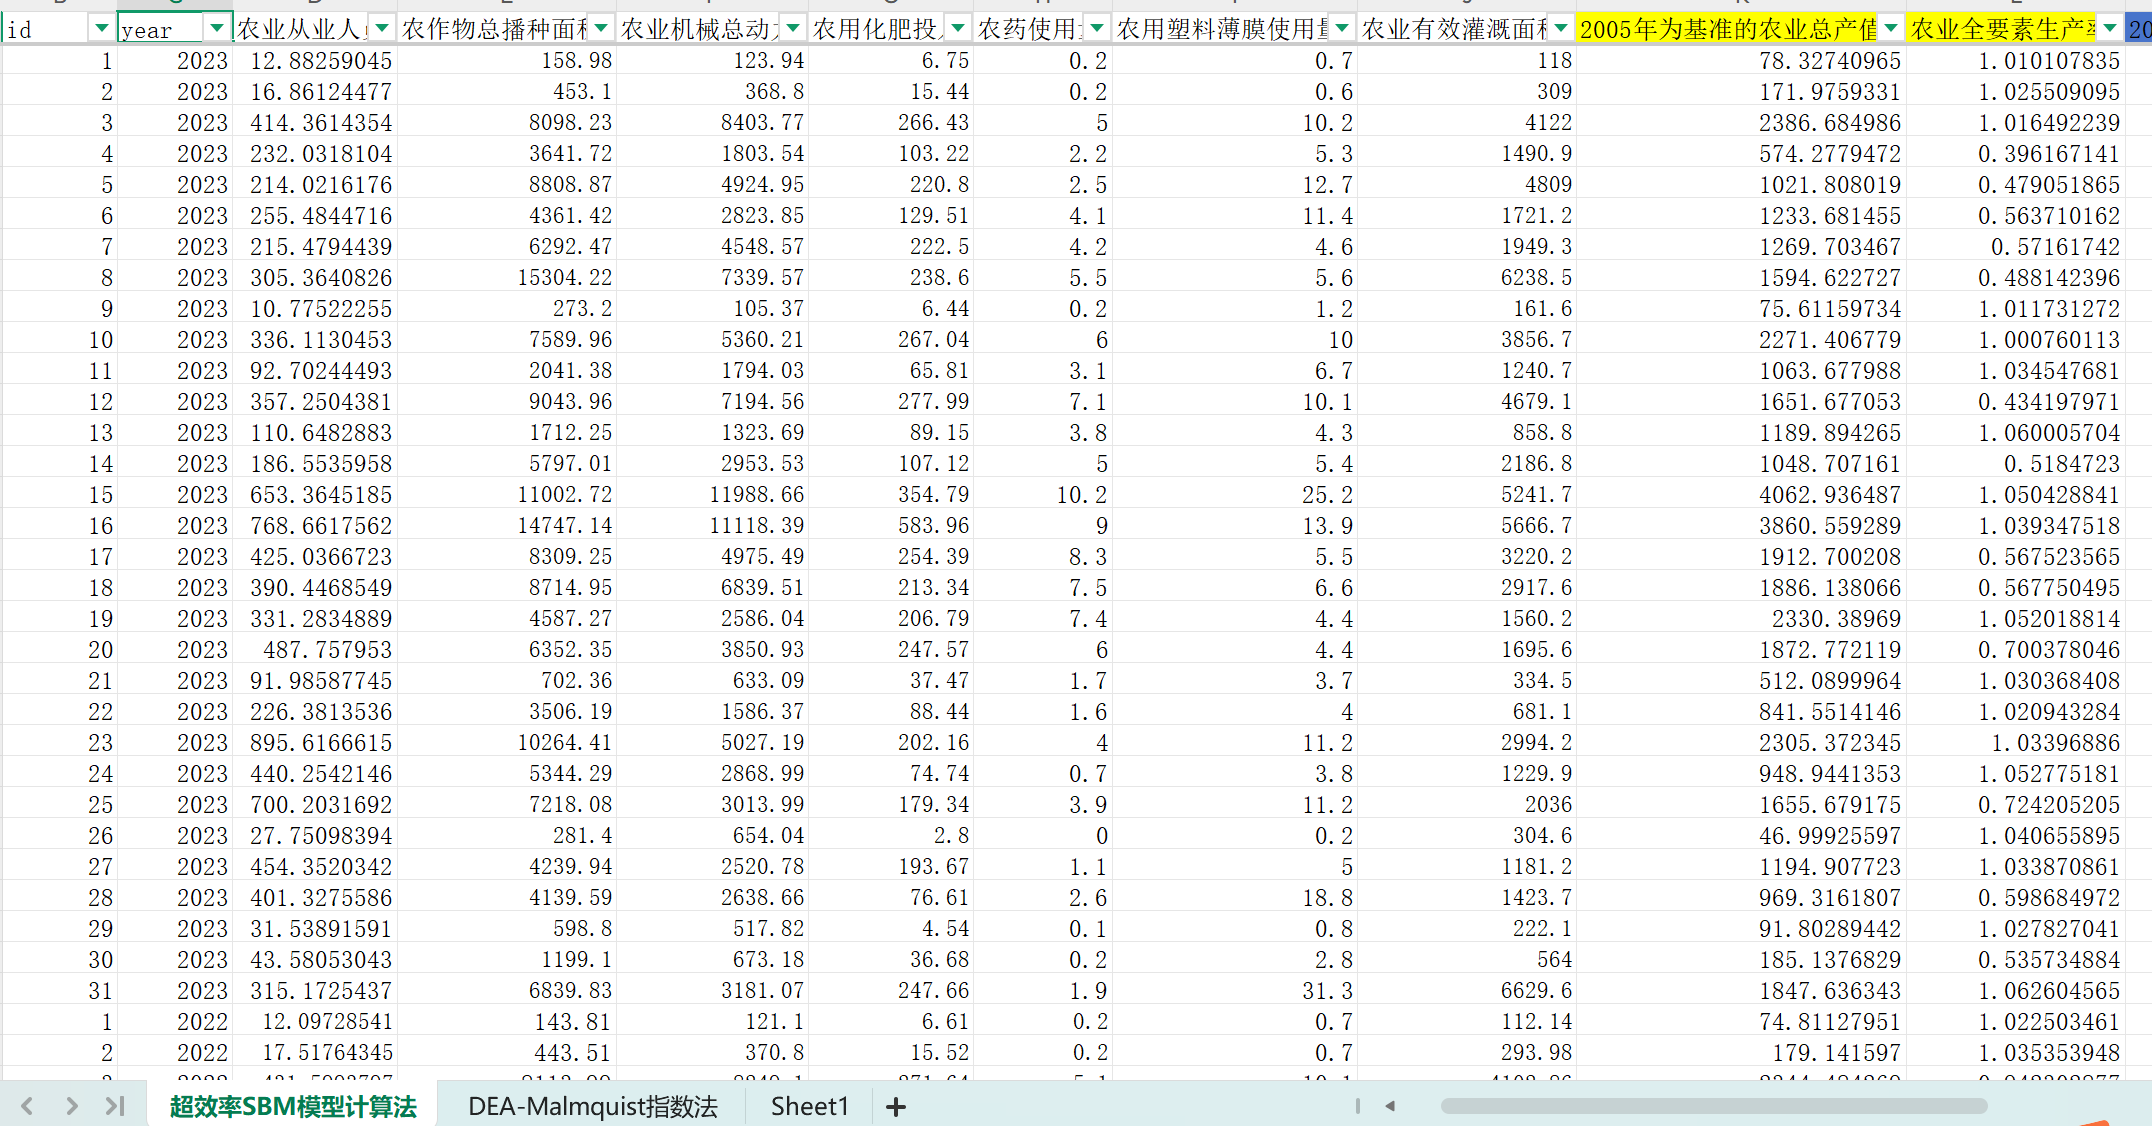Expand filter for 农业有效灌溉面积 column

[x=1560, y=29]
